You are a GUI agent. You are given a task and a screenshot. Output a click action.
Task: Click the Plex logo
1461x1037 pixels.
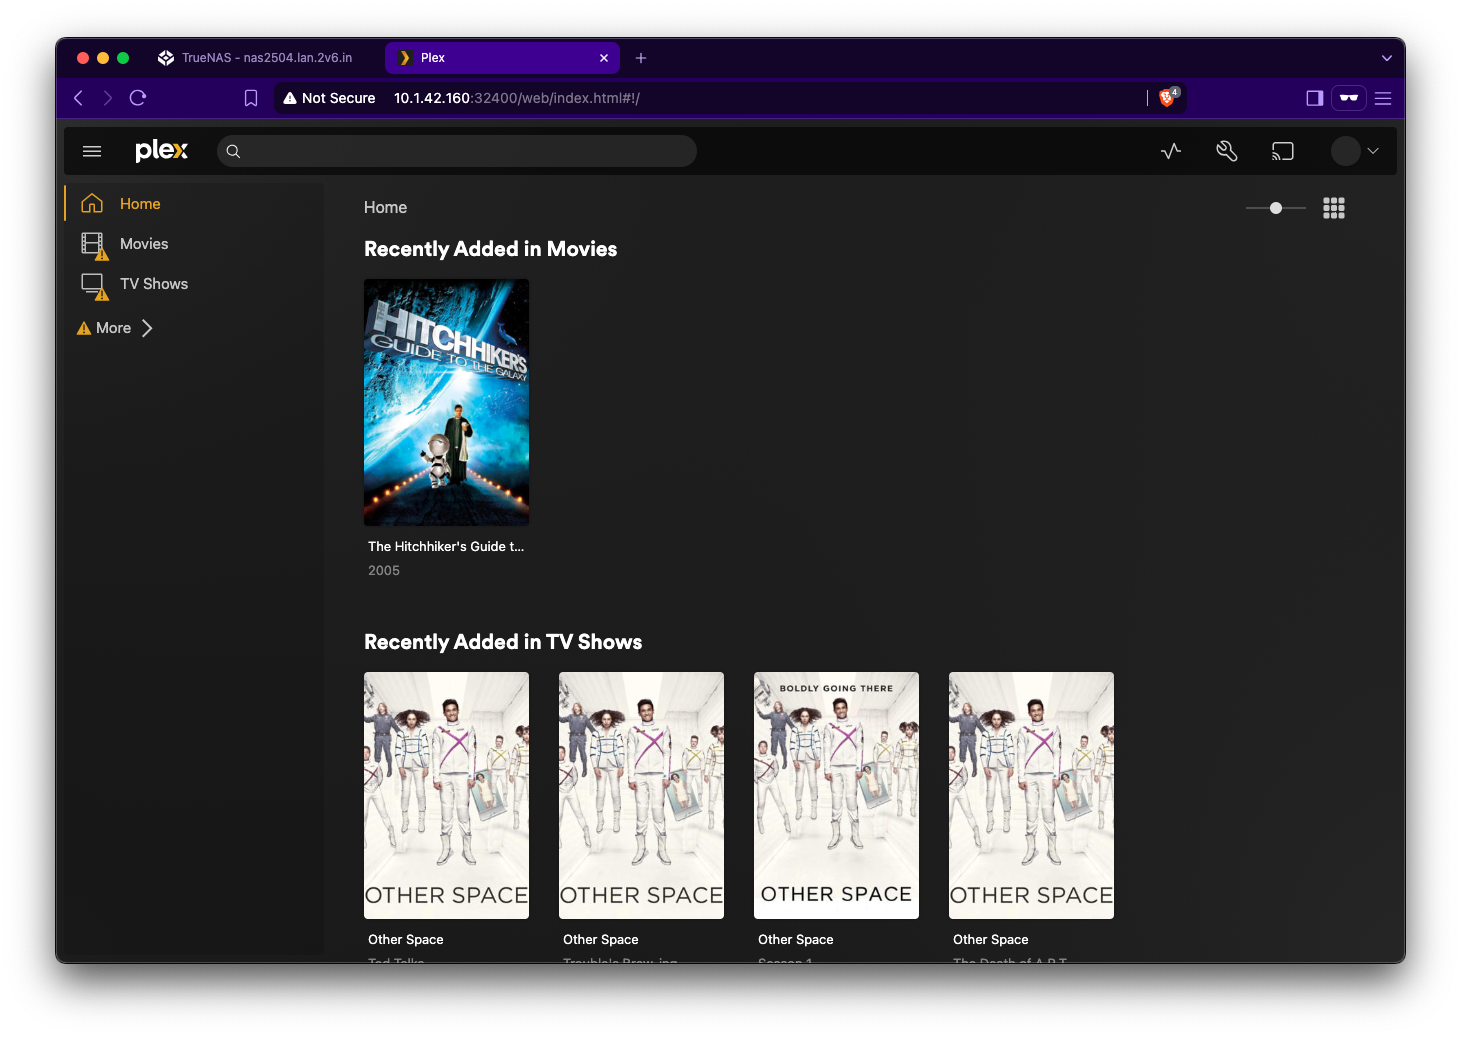tap(161, 151)
